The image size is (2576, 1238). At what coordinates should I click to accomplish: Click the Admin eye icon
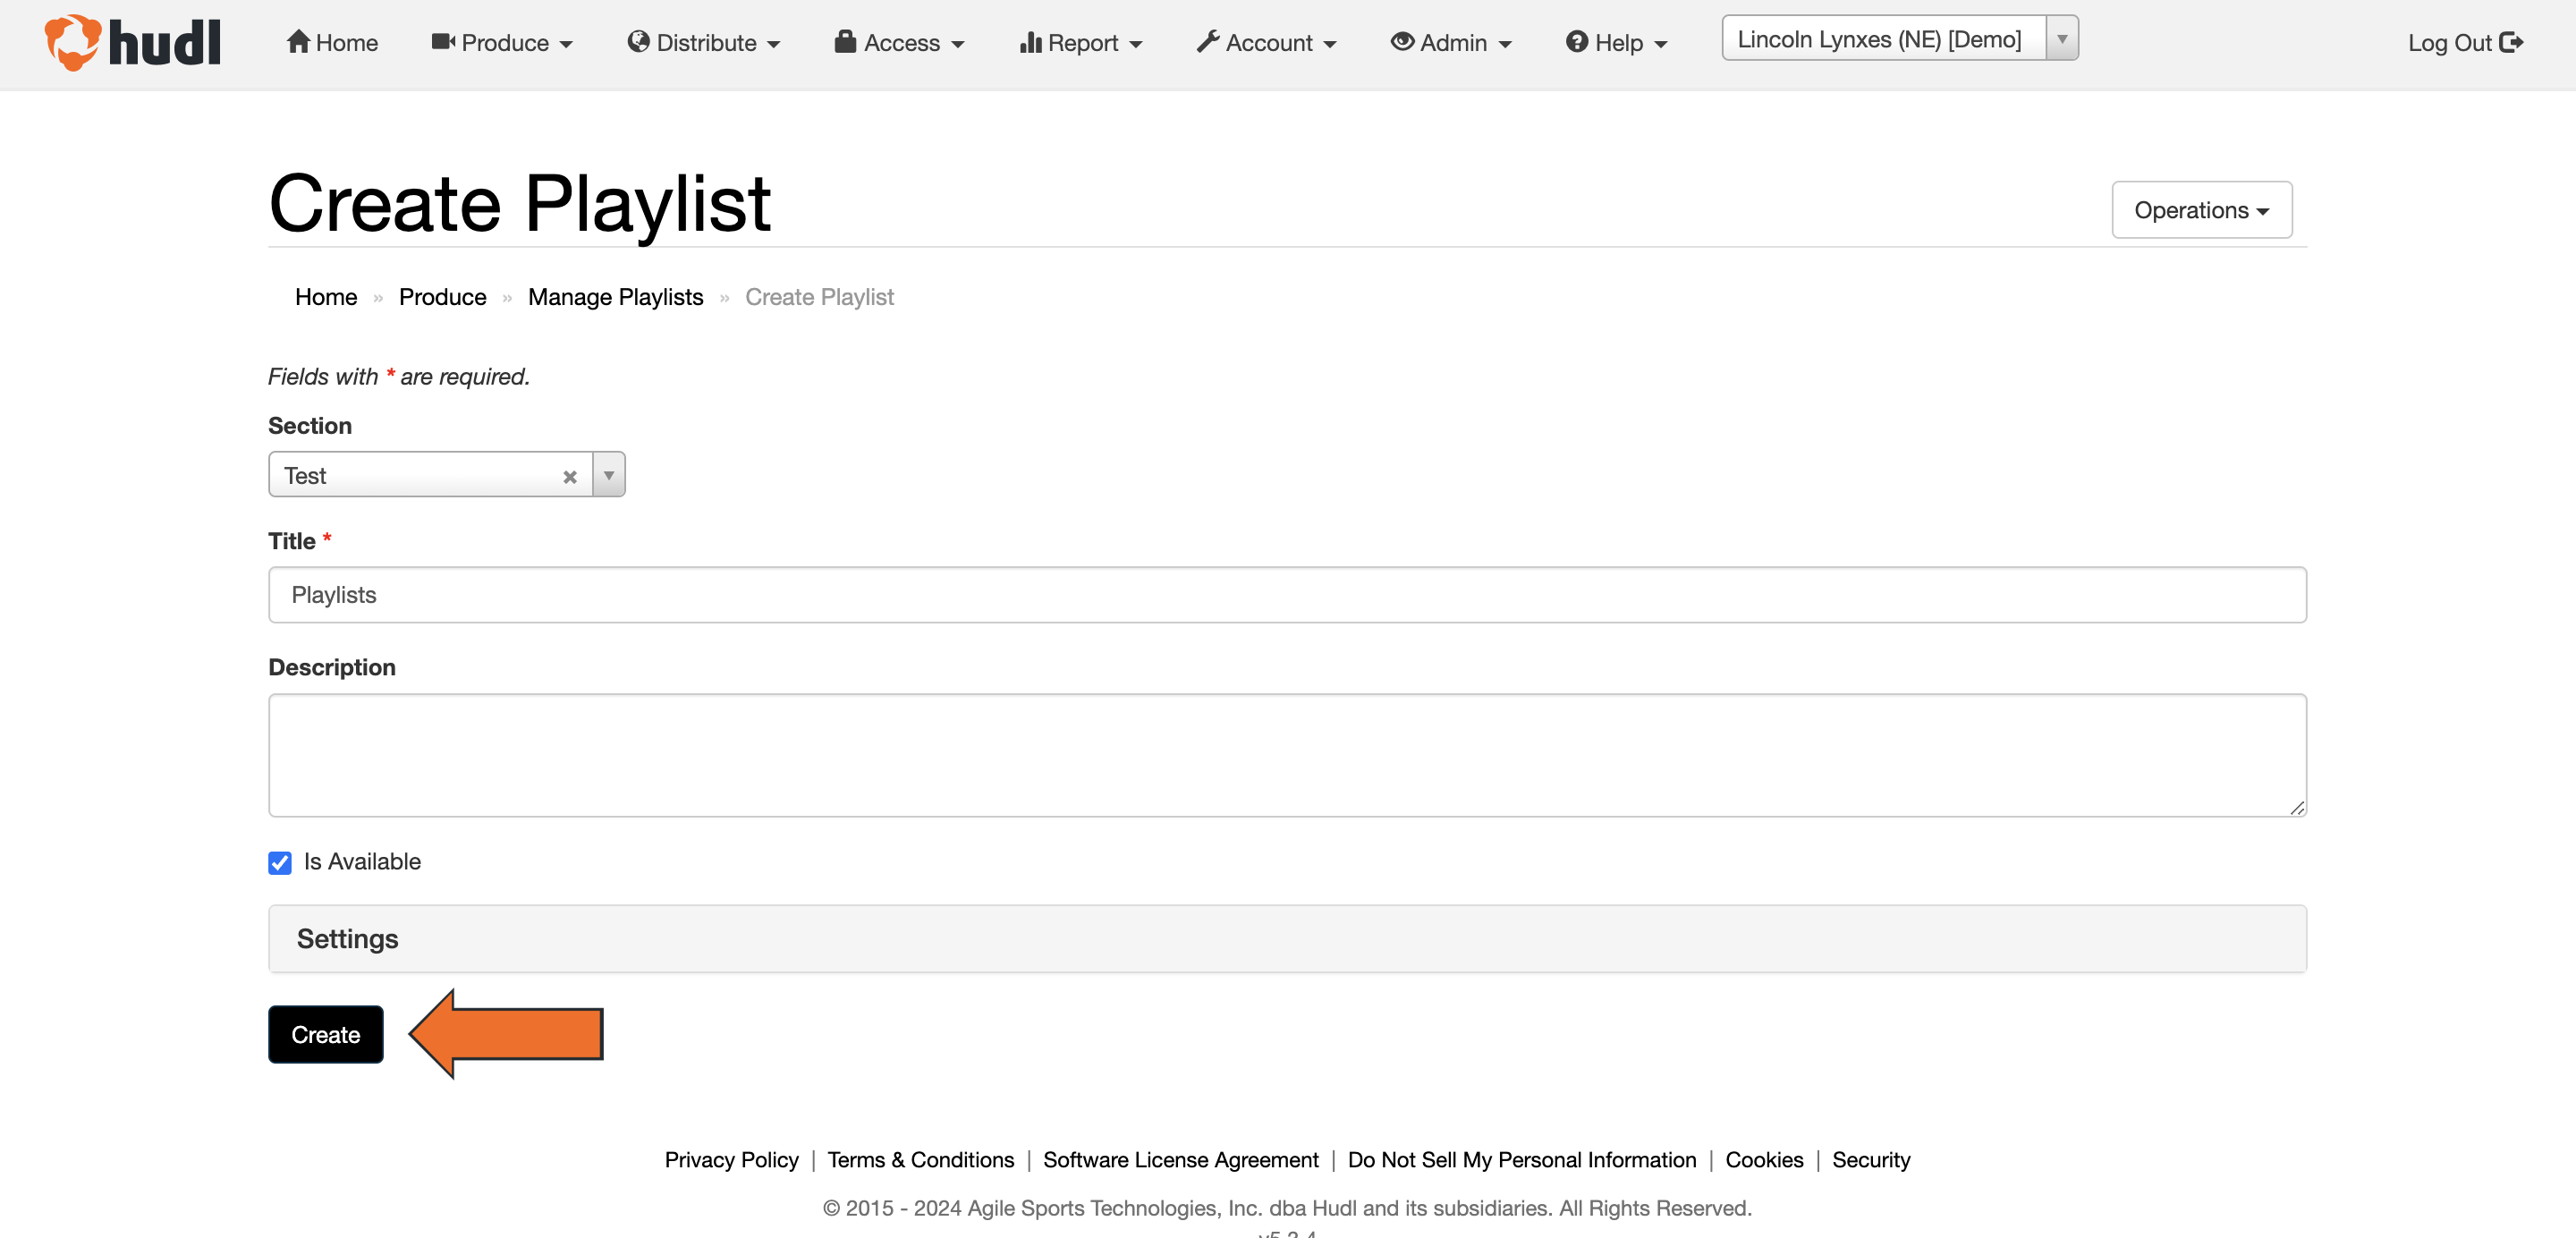(x=1403, y=42)
